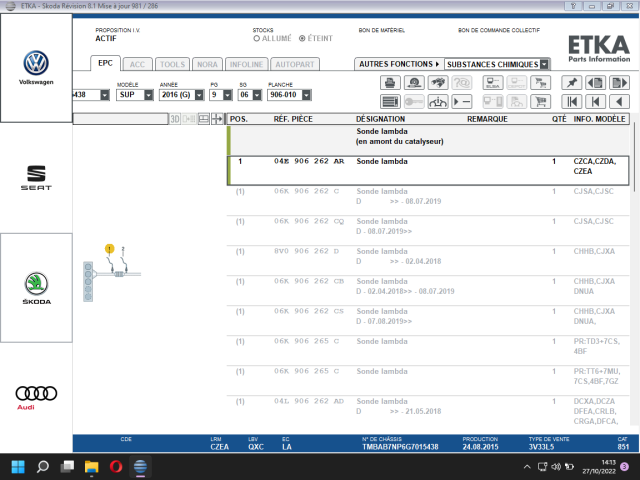Click the print icon in toolbar
The height and width of the screenshot is (480, 640).
click(x=390, y=83)
